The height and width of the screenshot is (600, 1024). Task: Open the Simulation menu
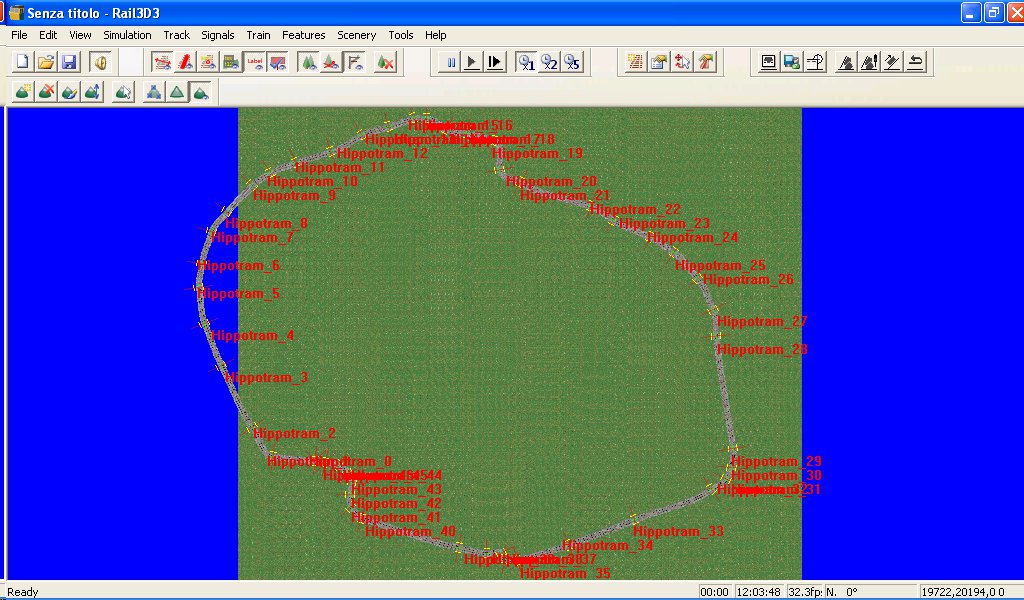click(127, 35)
